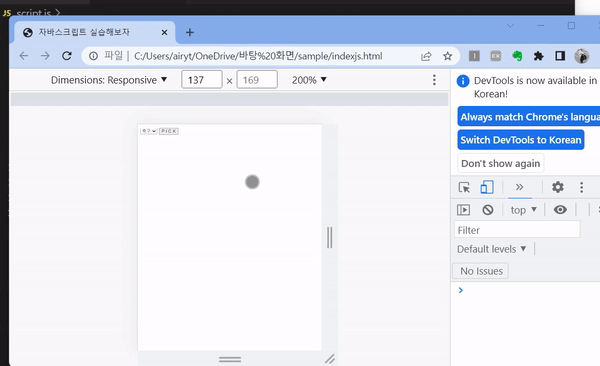
Task: Share this page from the address bar
Action: tap(426, 56)
